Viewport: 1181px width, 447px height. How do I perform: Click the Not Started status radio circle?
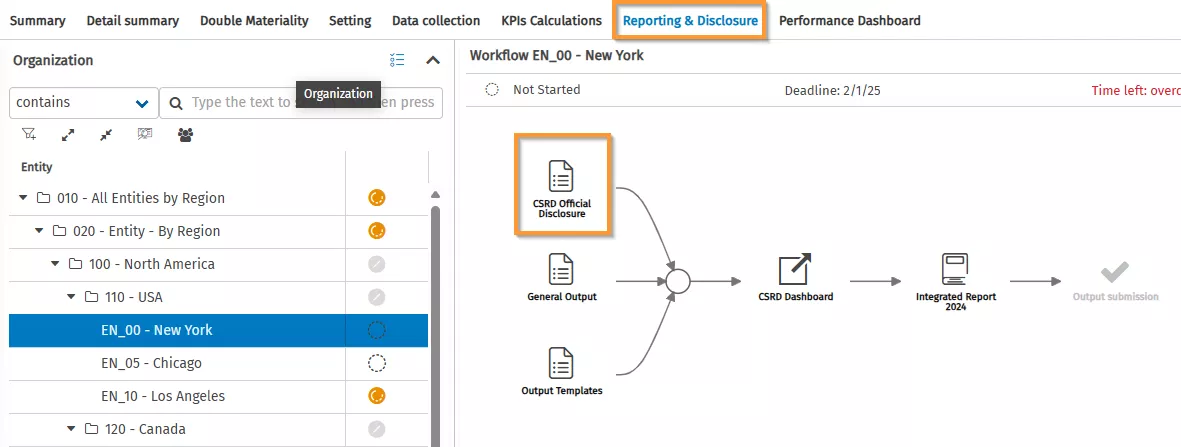tap(492, 90)
